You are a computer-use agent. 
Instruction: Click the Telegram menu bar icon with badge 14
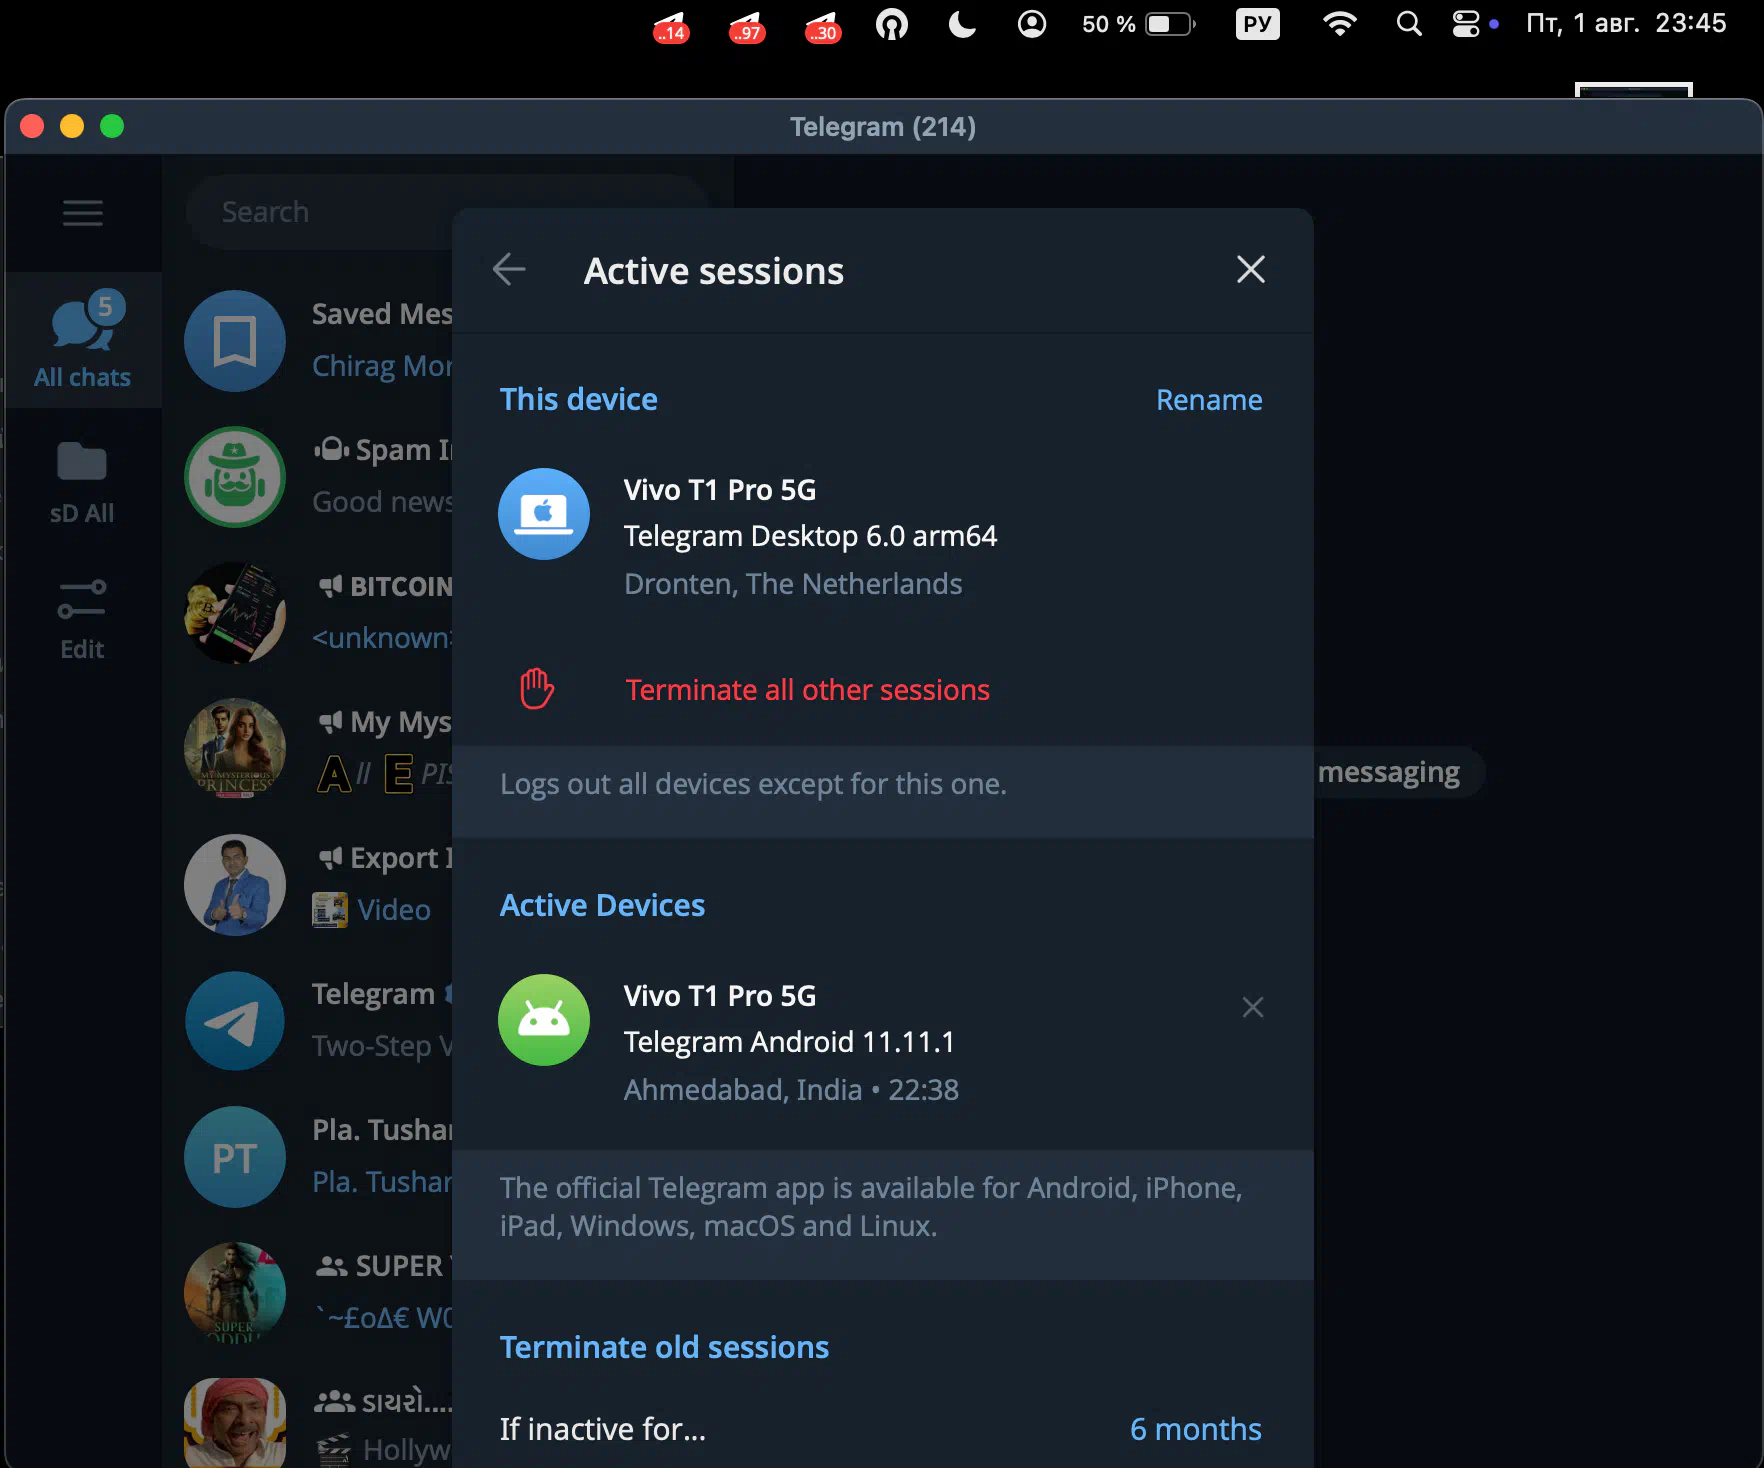point(671,27)
